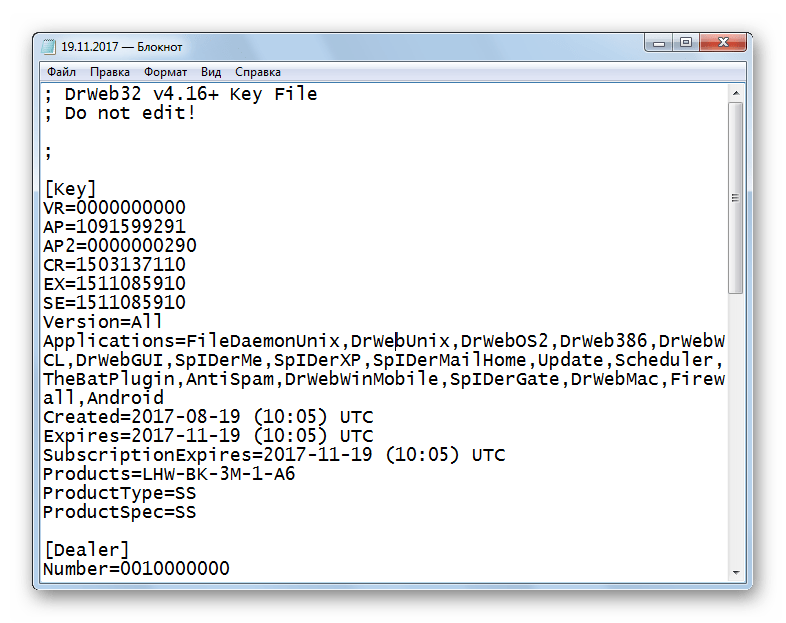This screenshot has width=786, height=623.
Task: Open the Правка menu
Action: coord(109,72)
